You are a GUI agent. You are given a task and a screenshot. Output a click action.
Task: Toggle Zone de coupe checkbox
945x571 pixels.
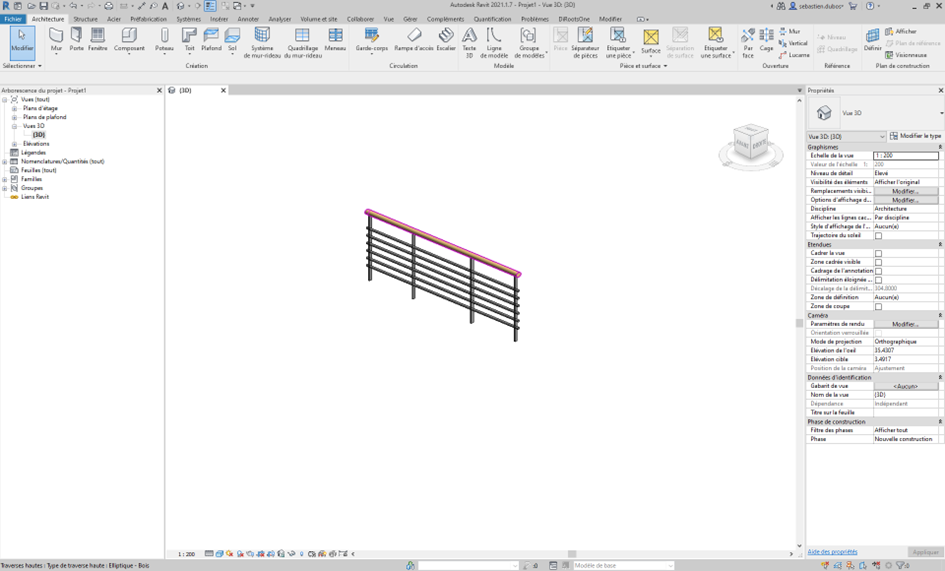click(878, 307)
